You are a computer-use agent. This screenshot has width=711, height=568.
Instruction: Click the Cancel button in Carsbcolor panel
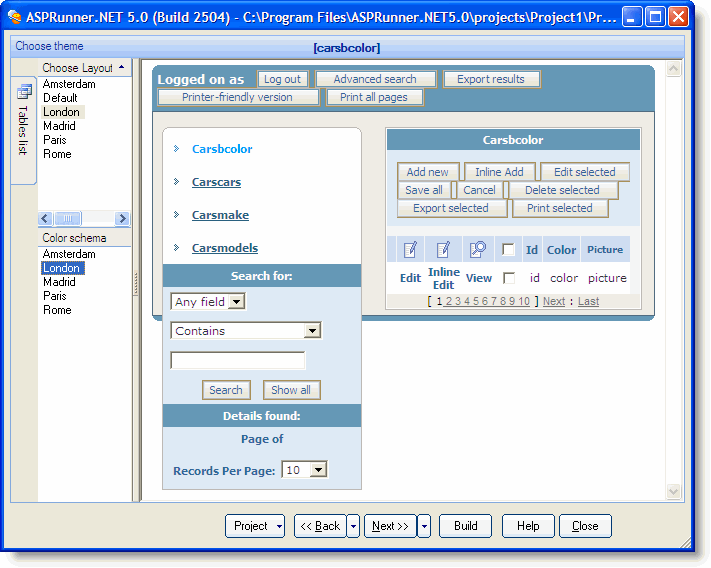[479, 190]
